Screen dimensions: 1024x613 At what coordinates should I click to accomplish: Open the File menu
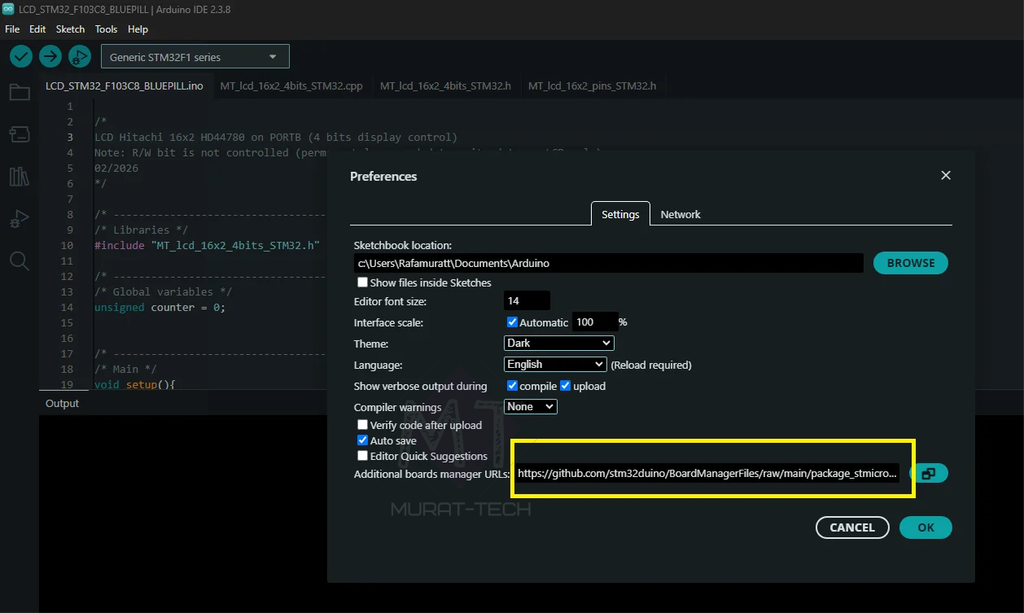[12, 29]
